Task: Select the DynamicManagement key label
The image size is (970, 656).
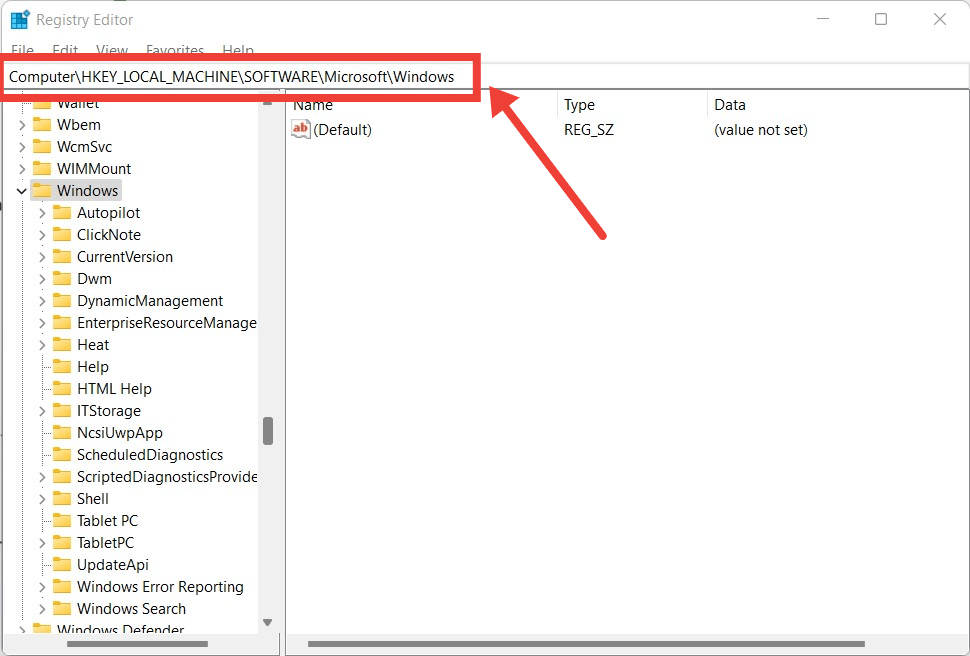Action: tap(150, 301)
